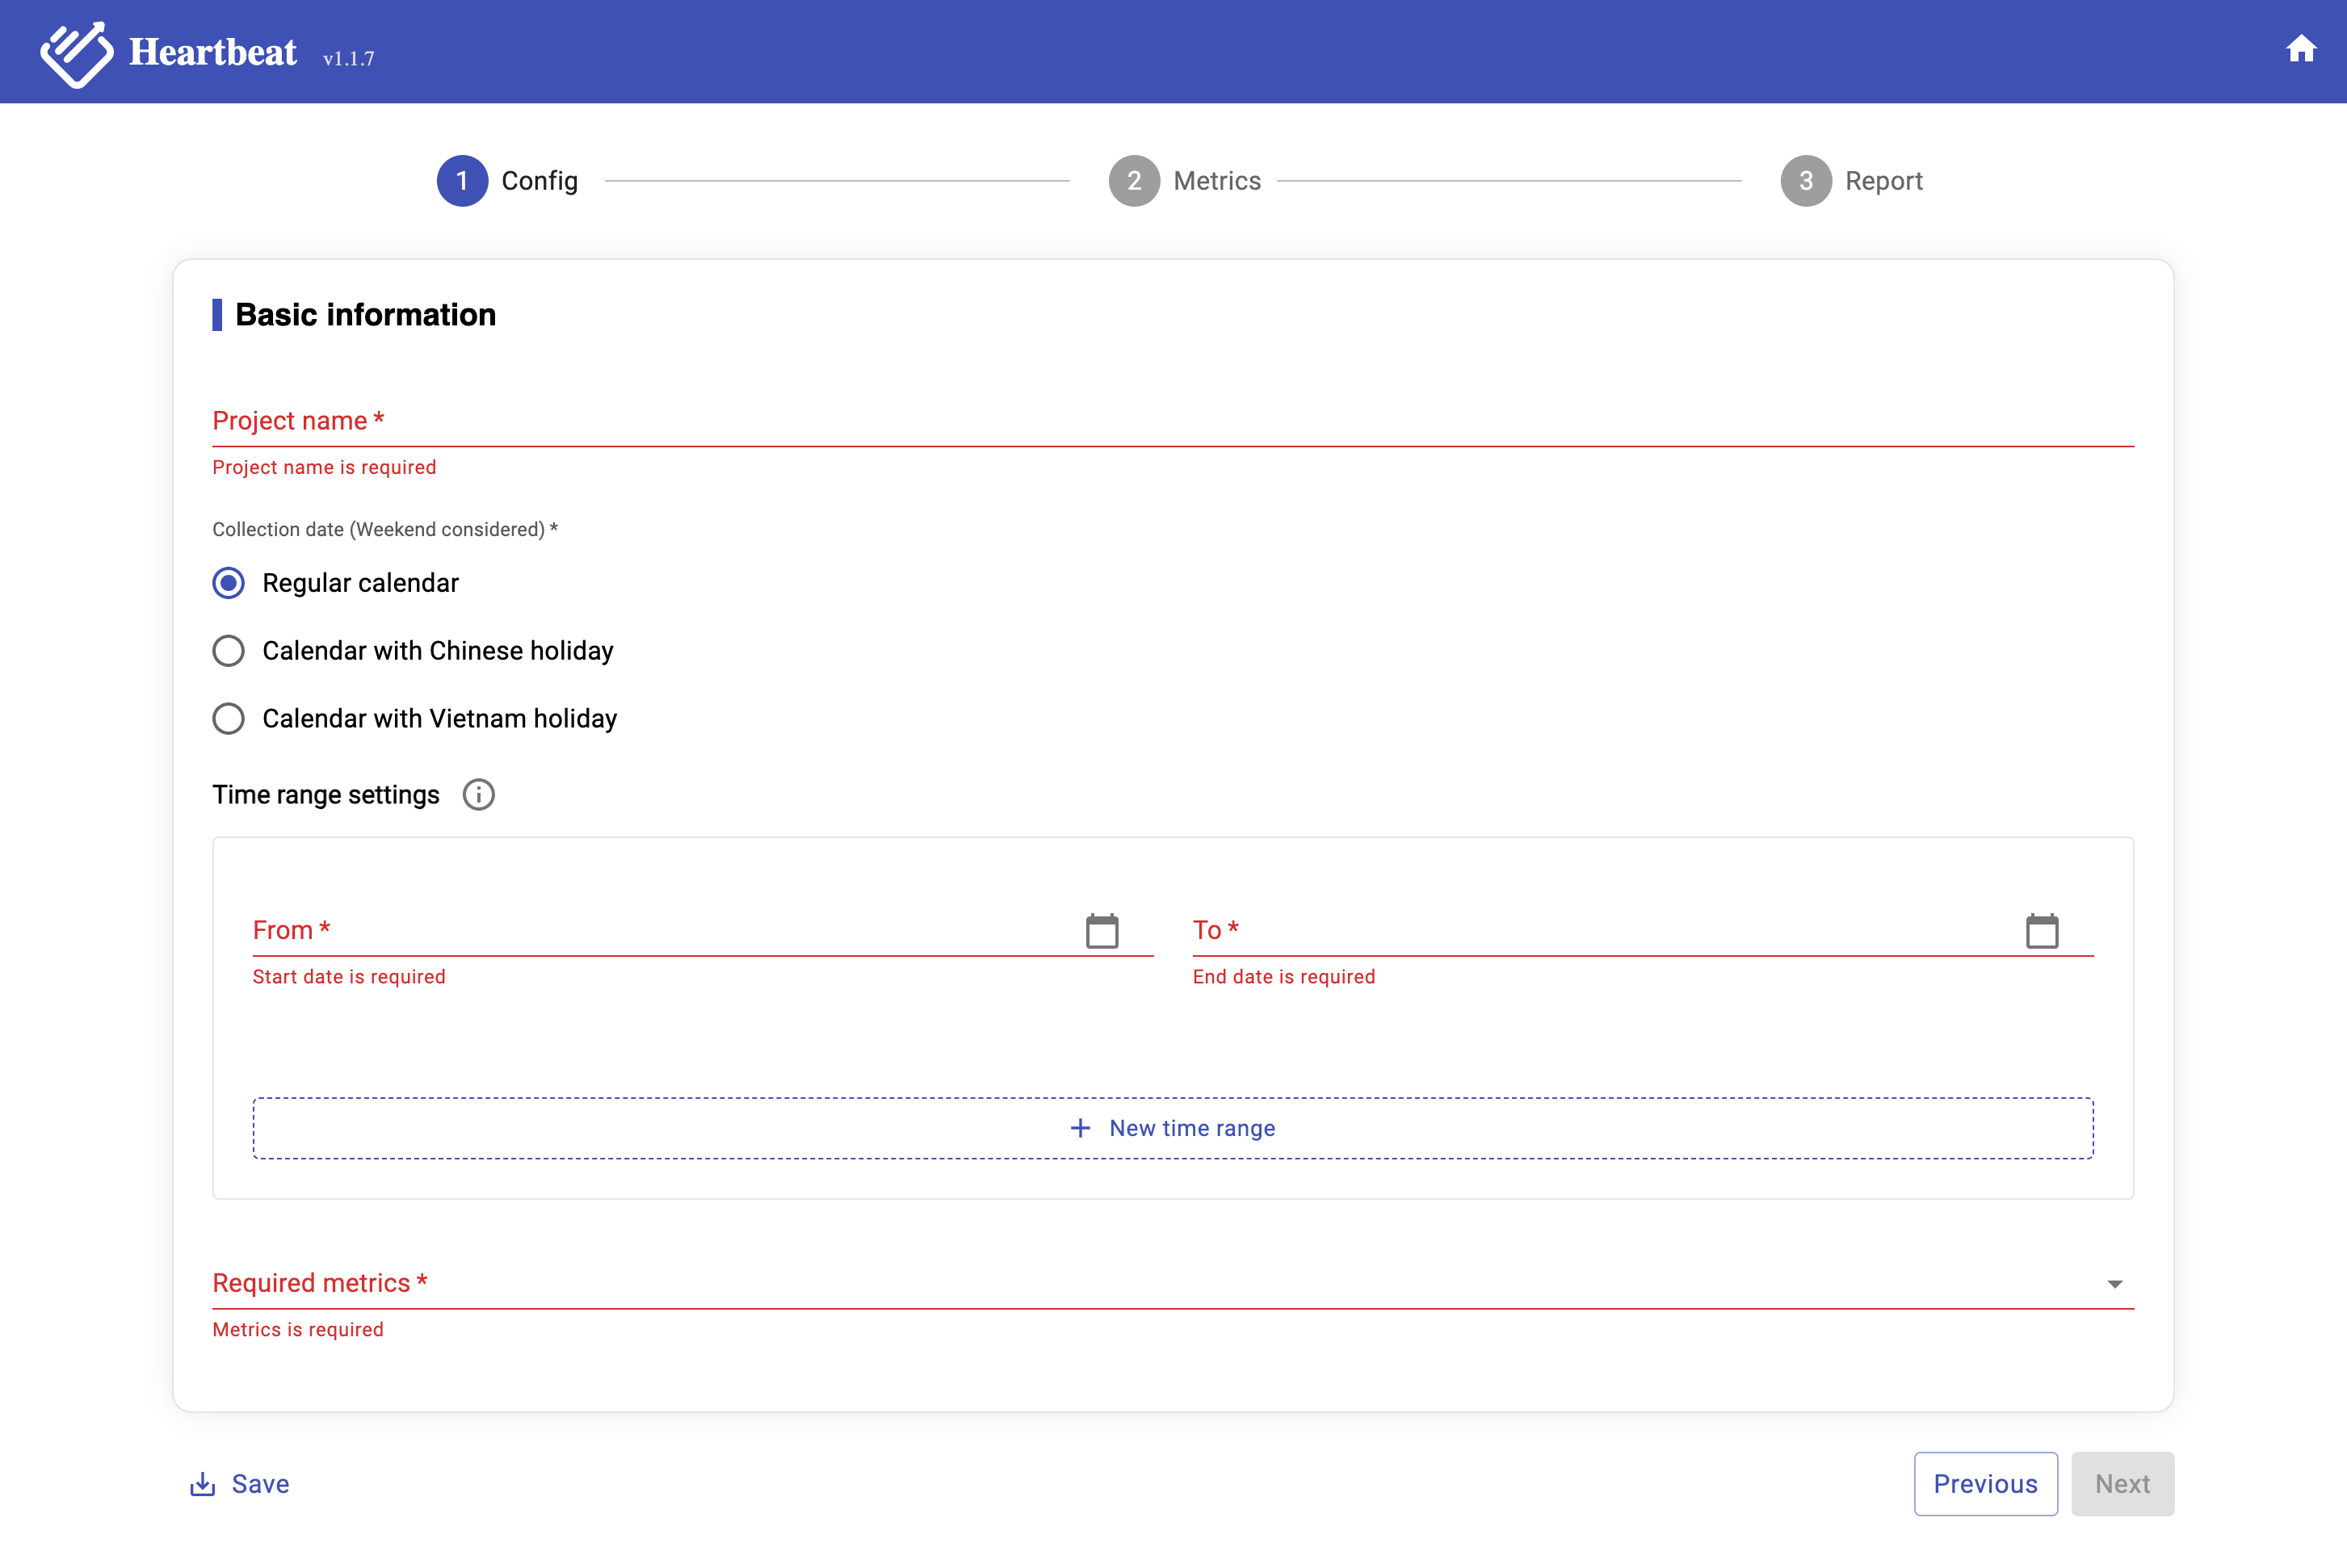This screenshot has height=1568, width=2347.
Task: Click the Next button
Action: coord(2122,1484)
